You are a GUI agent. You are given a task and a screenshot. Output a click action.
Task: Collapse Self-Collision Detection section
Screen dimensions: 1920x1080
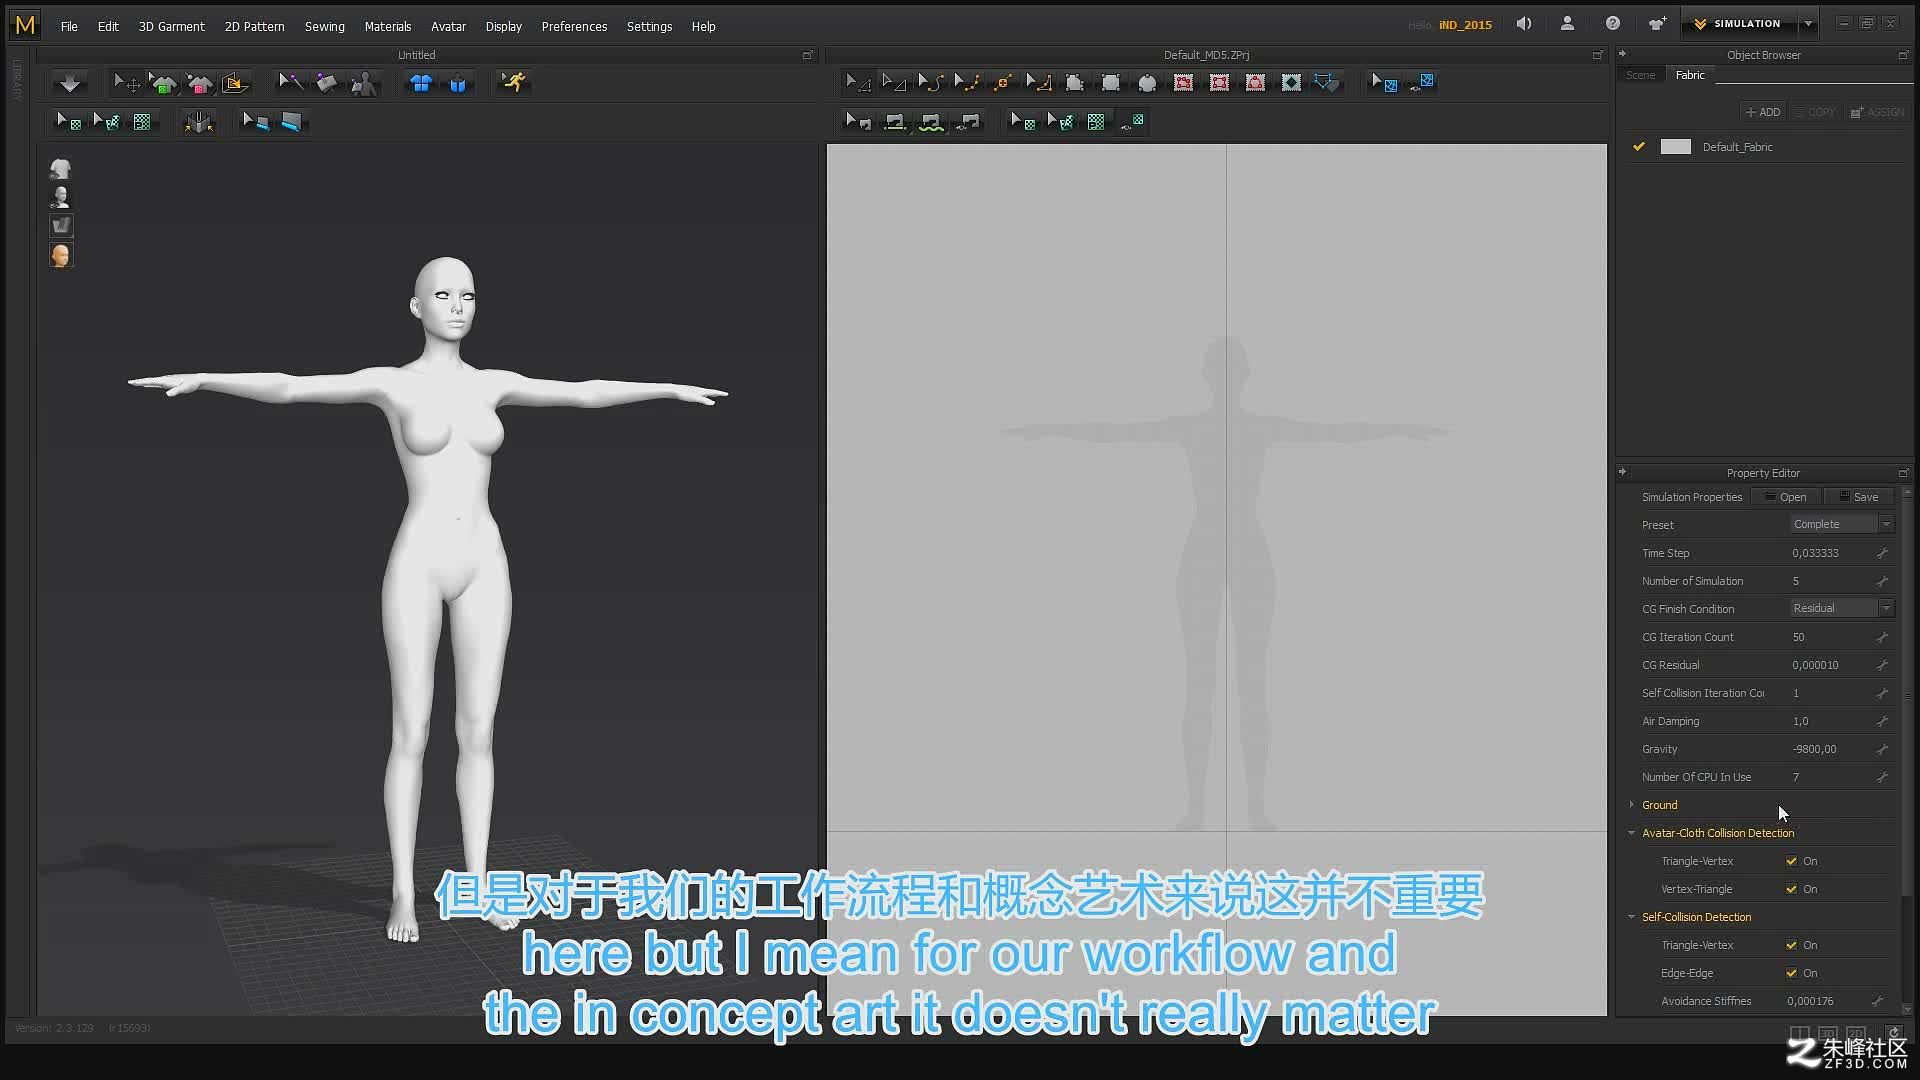tap(1632, 917)
